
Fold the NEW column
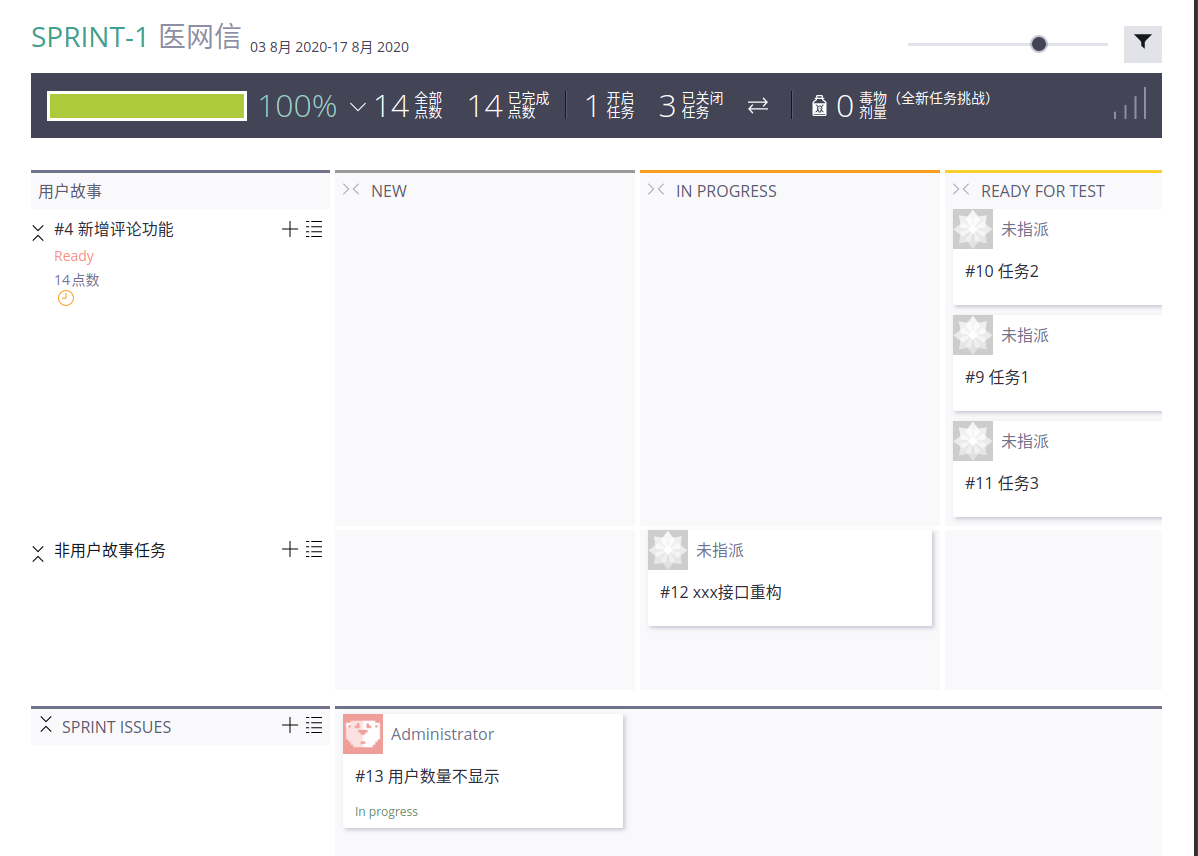351,190
